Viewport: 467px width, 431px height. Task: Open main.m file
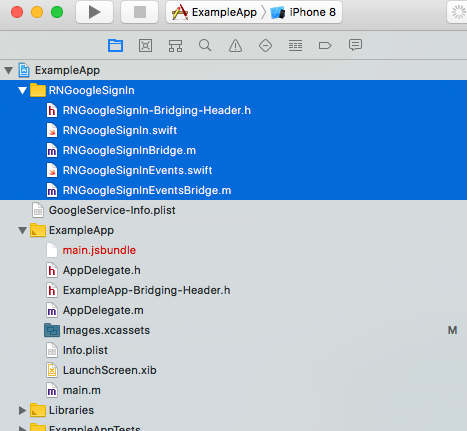coord(233,390)
